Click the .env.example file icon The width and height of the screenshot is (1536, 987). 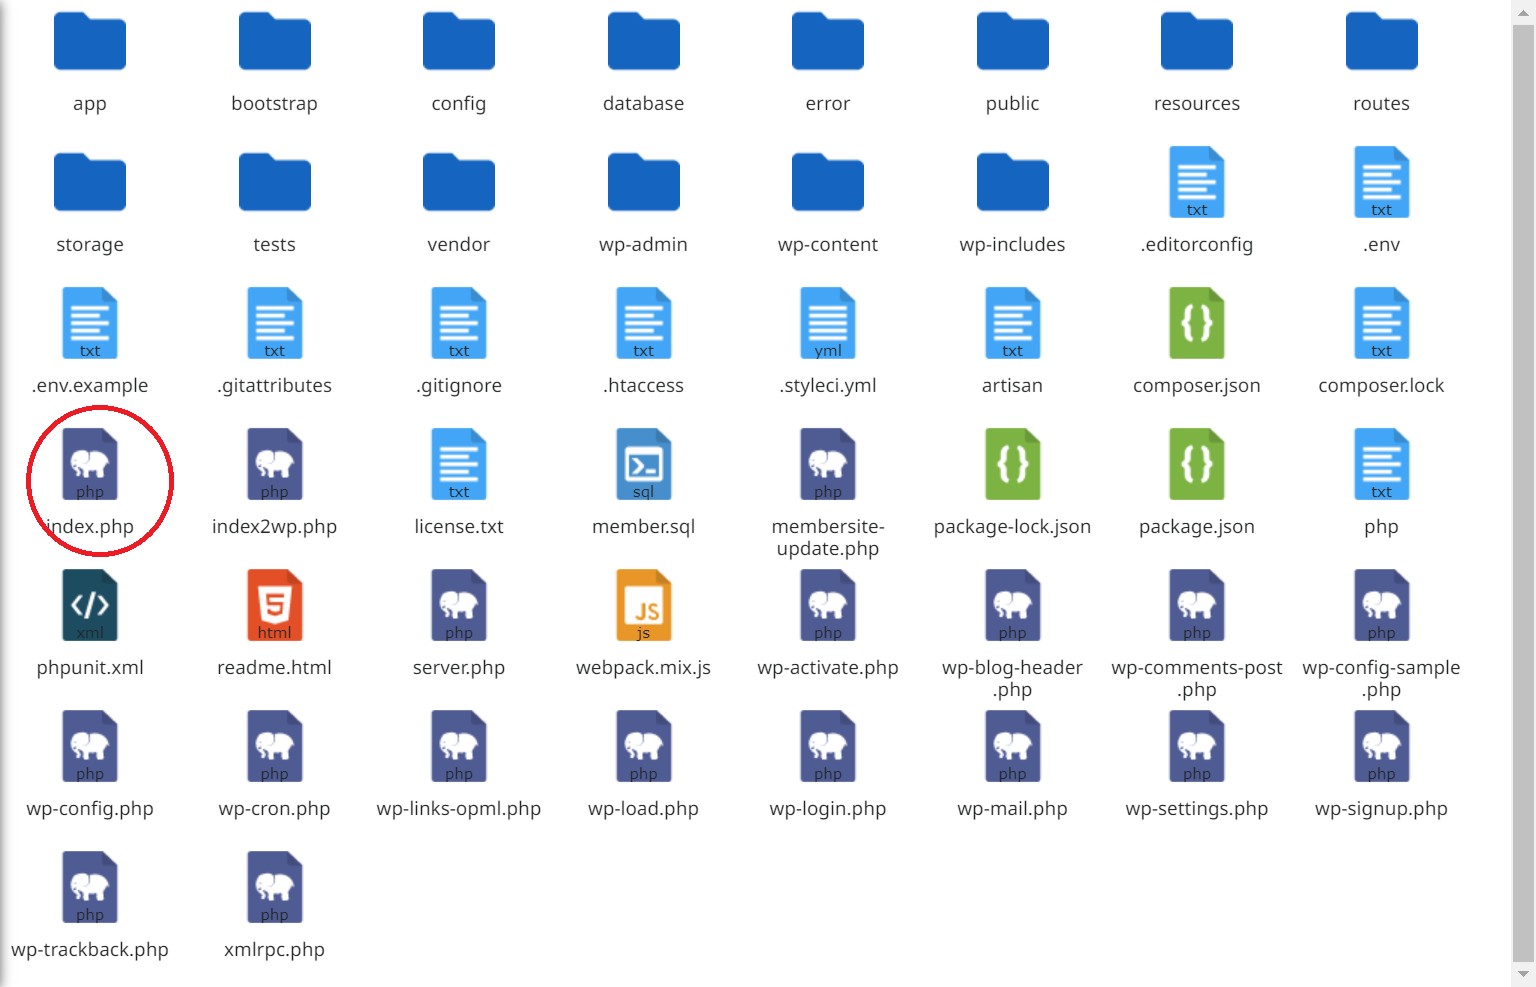tap(90, 323)
